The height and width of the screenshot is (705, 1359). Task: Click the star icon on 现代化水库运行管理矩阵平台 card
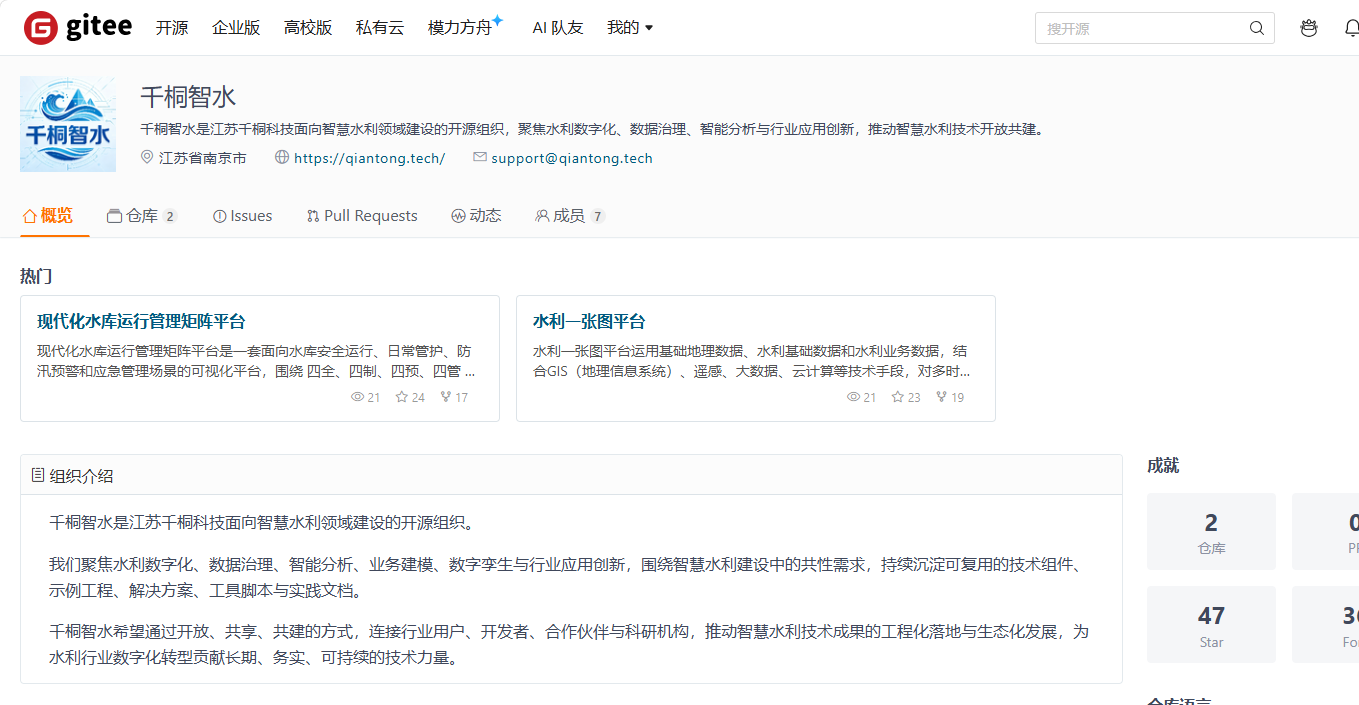point(402,397)
